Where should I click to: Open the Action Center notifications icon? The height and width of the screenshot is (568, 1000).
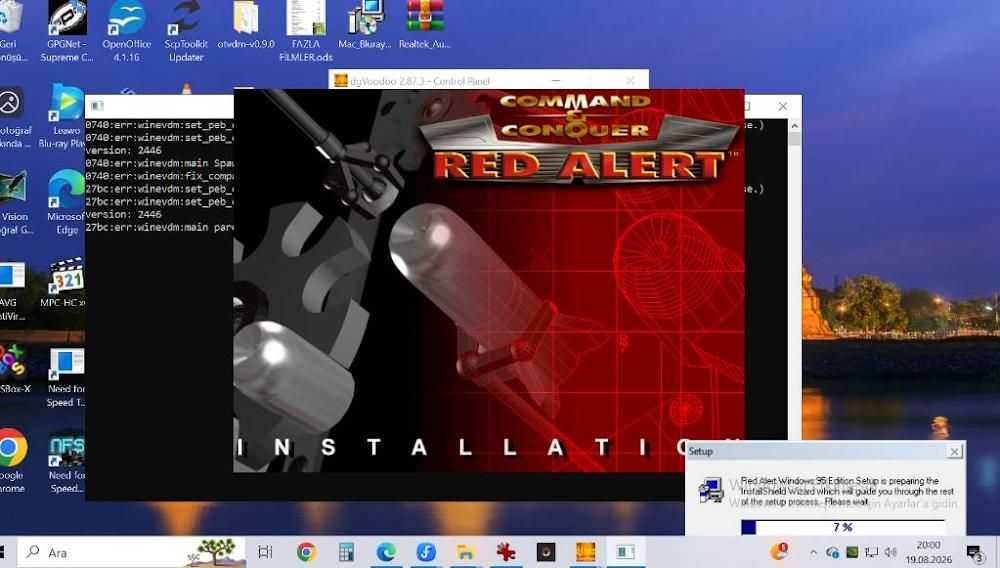[974, 553]
